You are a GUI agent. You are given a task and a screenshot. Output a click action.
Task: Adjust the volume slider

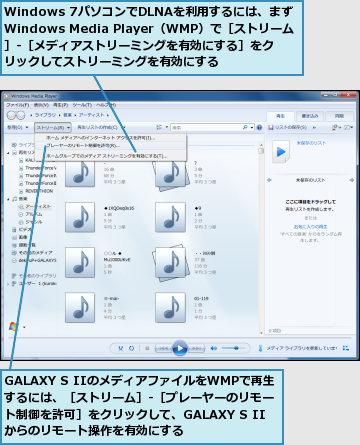[233, 348]
